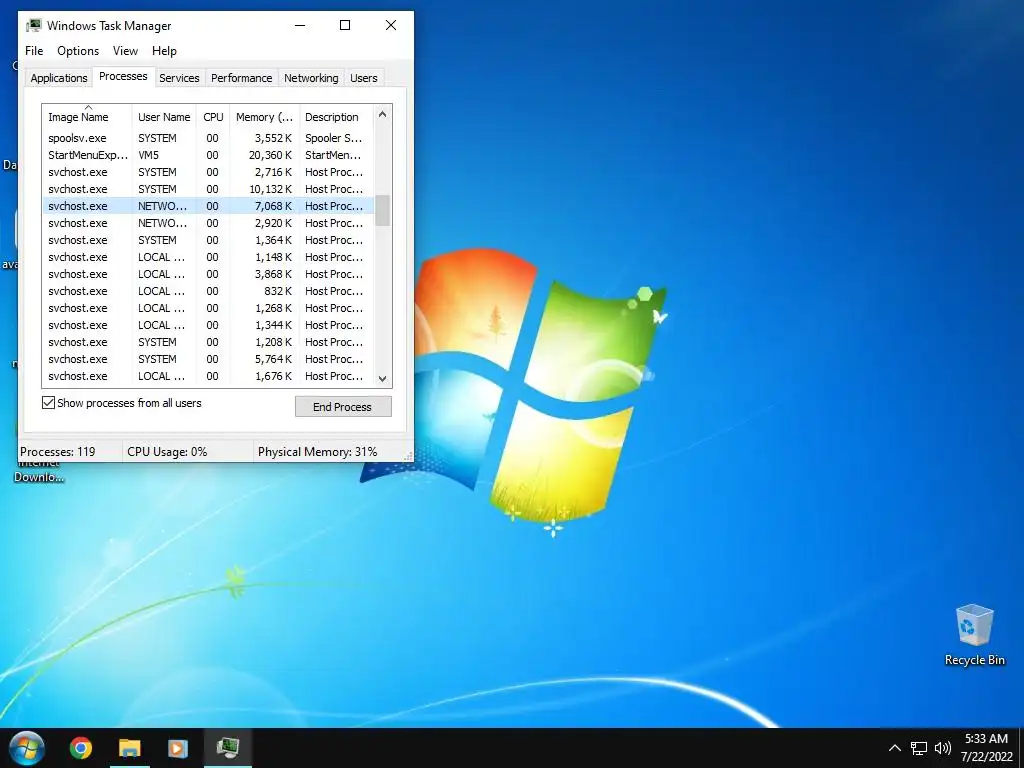The image size is (1024, 768).
Task: Click CPU Usage: 0% status entry
Action: point(167,451)
